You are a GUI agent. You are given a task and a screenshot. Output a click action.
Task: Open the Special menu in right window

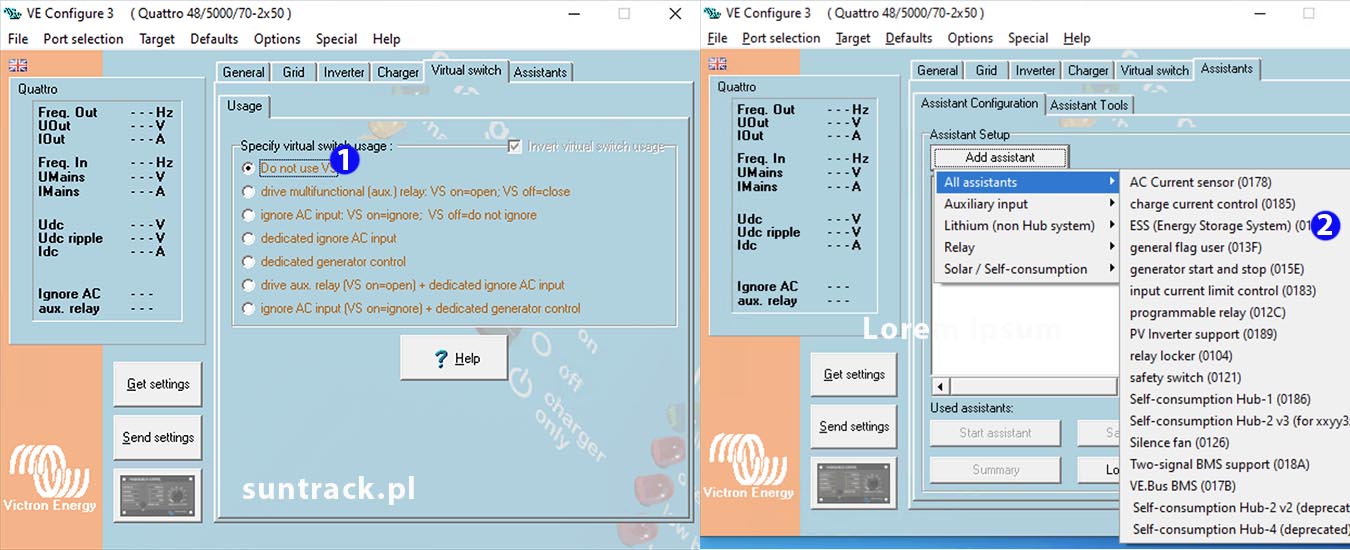[1028, 38]
